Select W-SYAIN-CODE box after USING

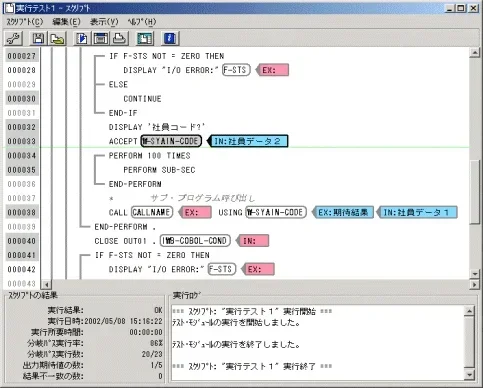pos(276,212)
